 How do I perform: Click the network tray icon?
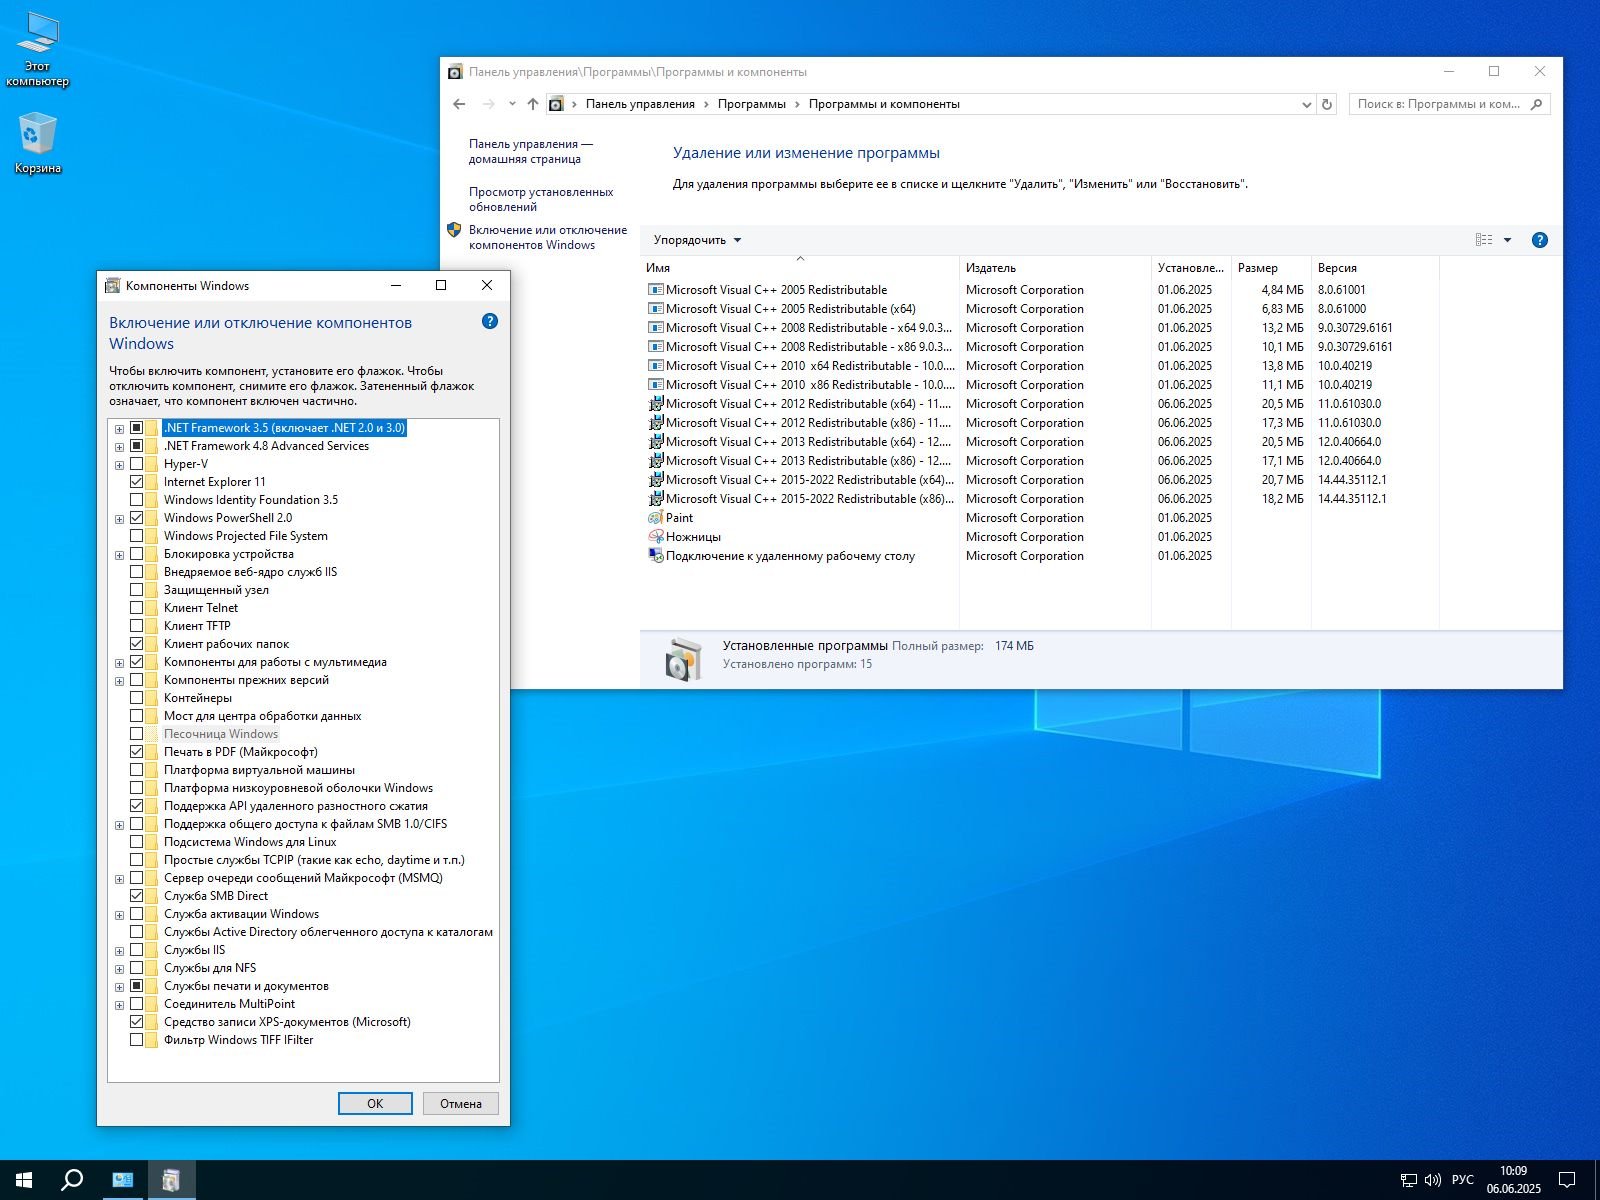[x=1408, y=1180]
